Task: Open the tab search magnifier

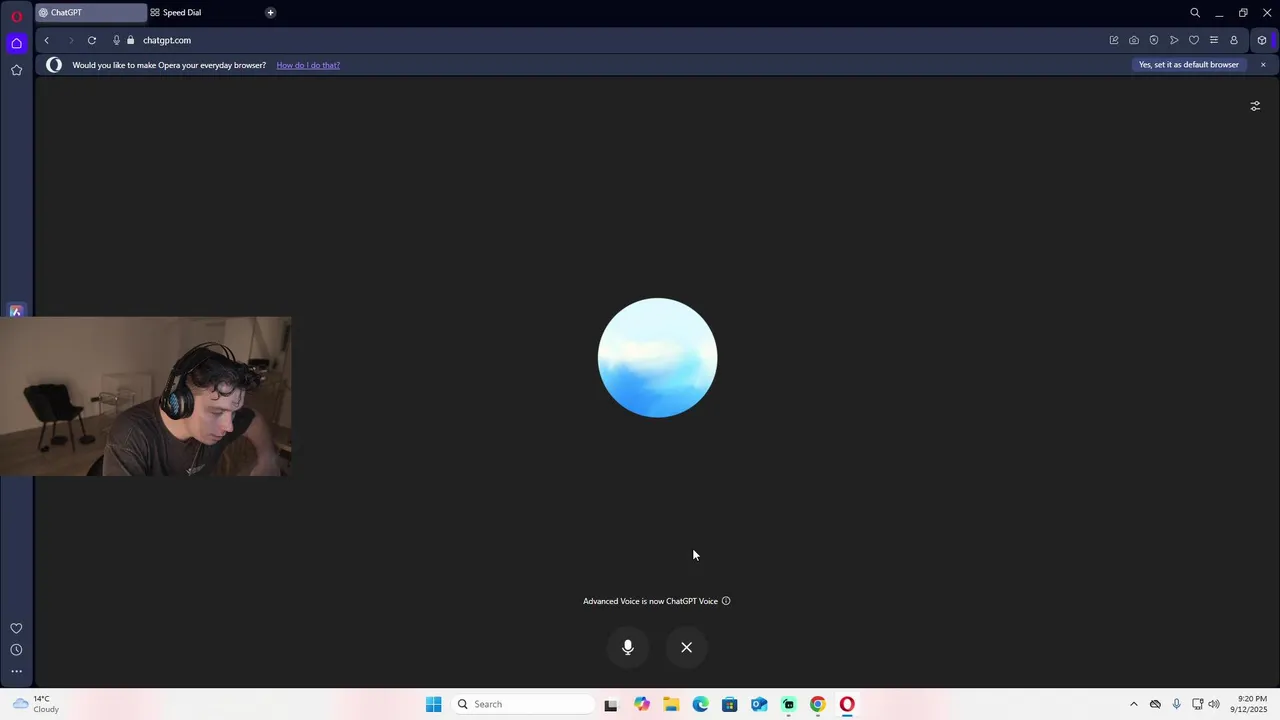Action: [1195, 13]
